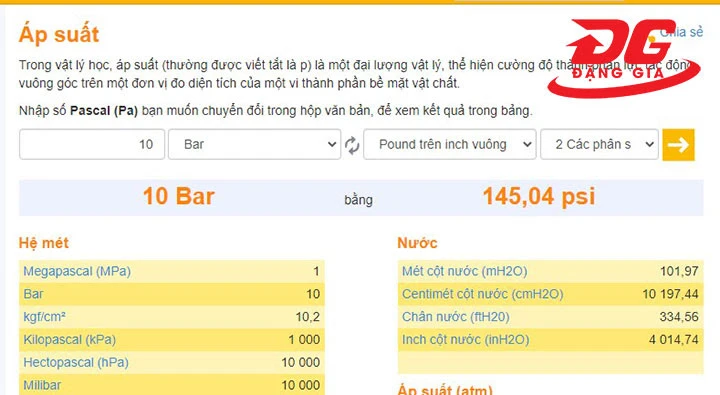Click the value 1 in Megapascal row
The height and width of the screenshot is (395, 720).
[x=316, y=271]
